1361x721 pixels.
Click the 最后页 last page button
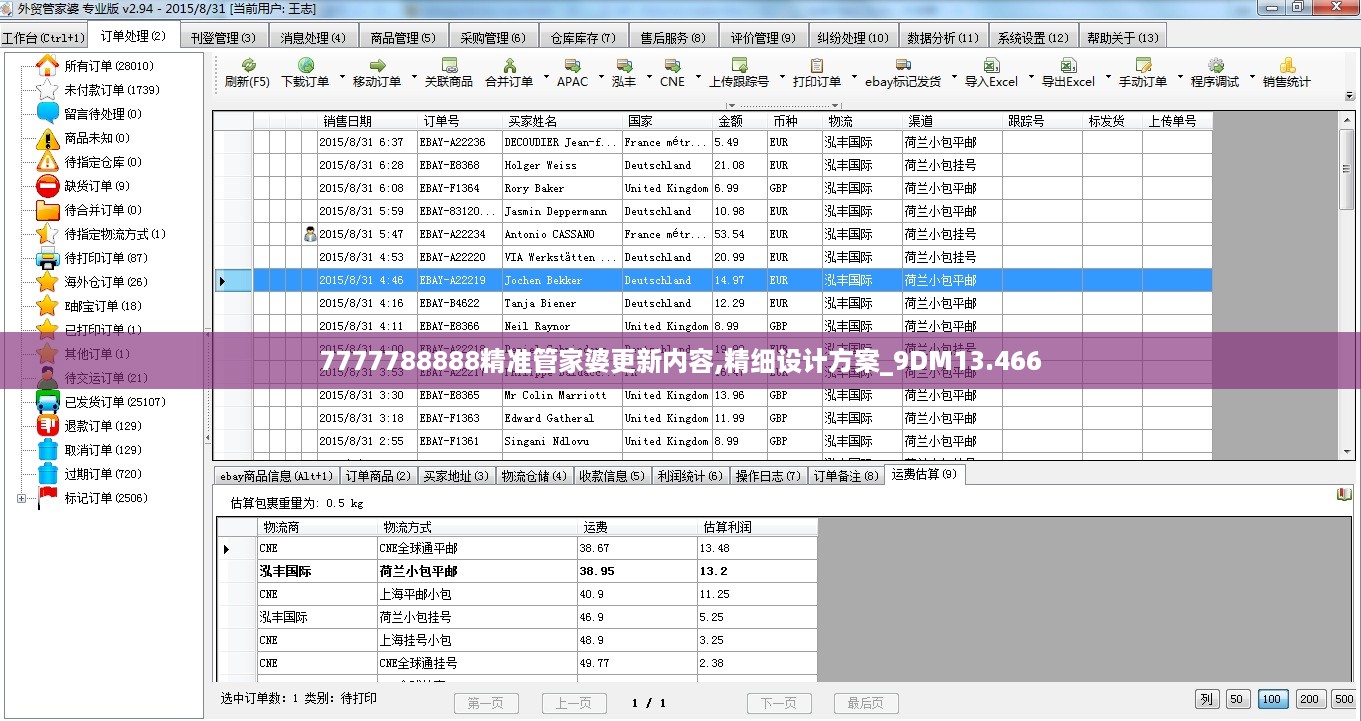(x=866, y=703)
